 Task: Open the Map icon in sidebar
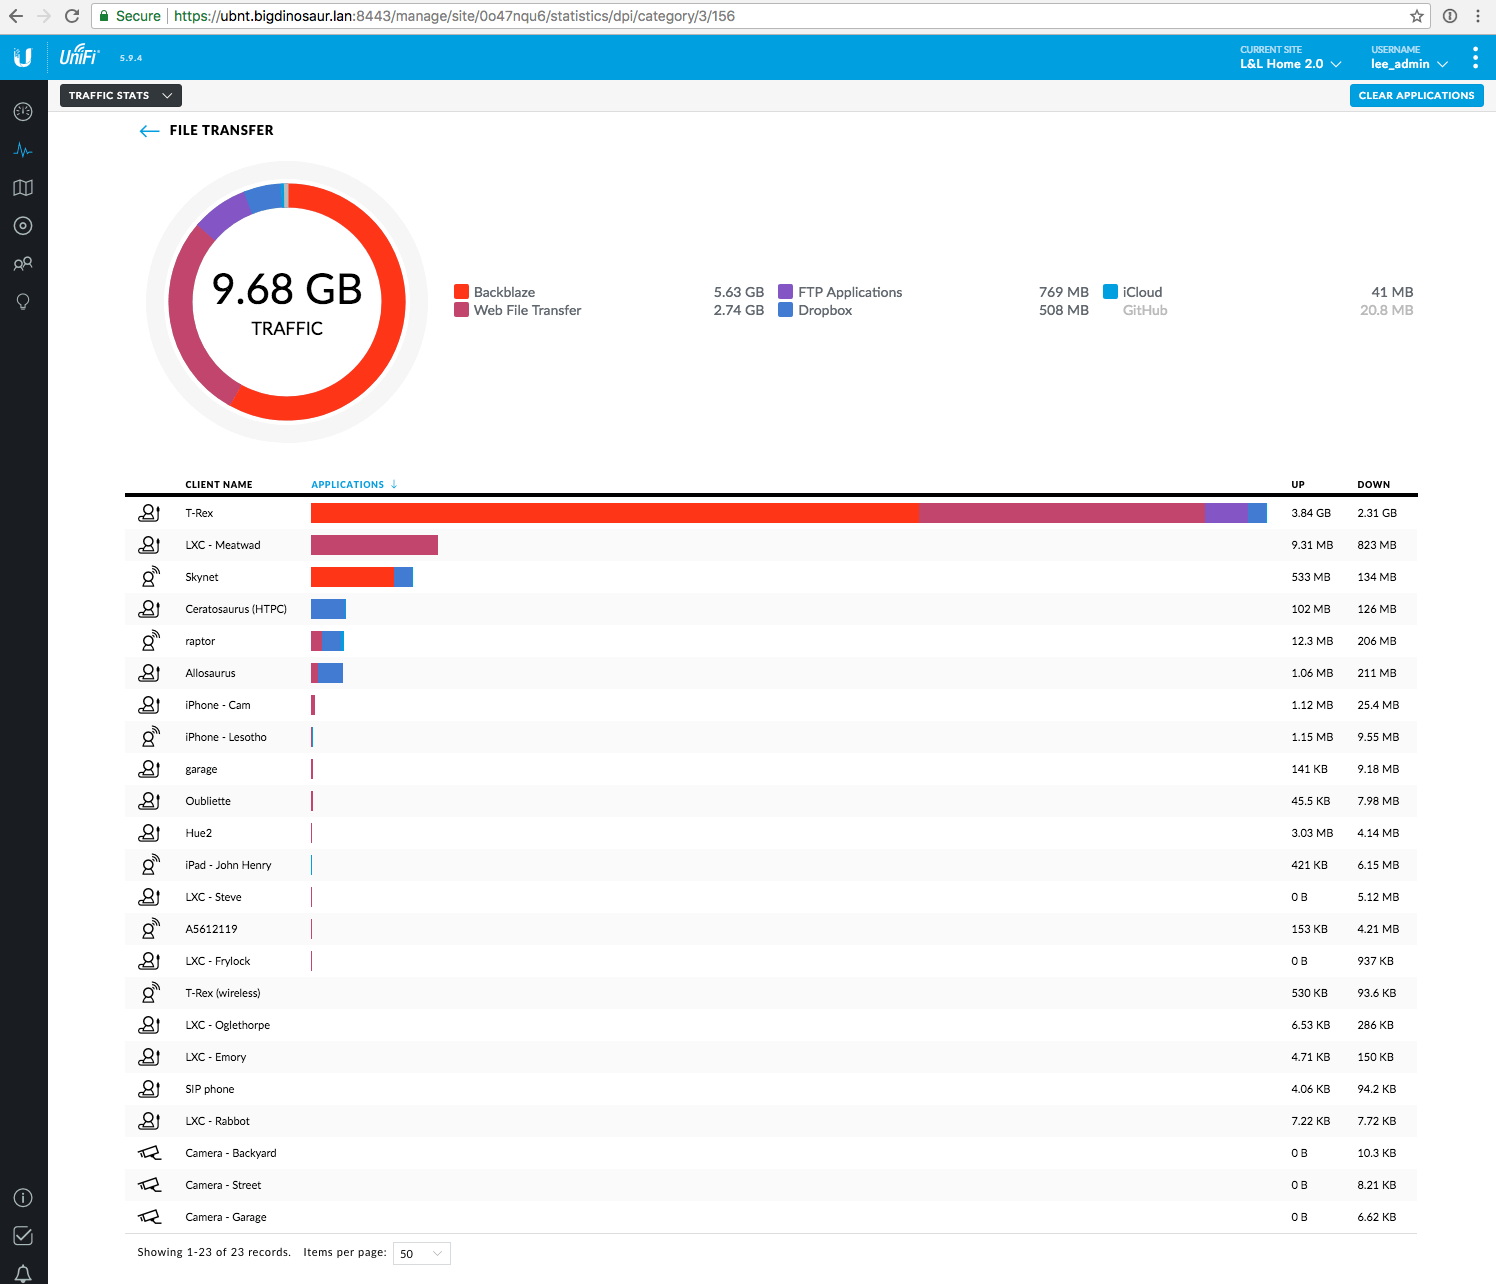tap(23, 188)
